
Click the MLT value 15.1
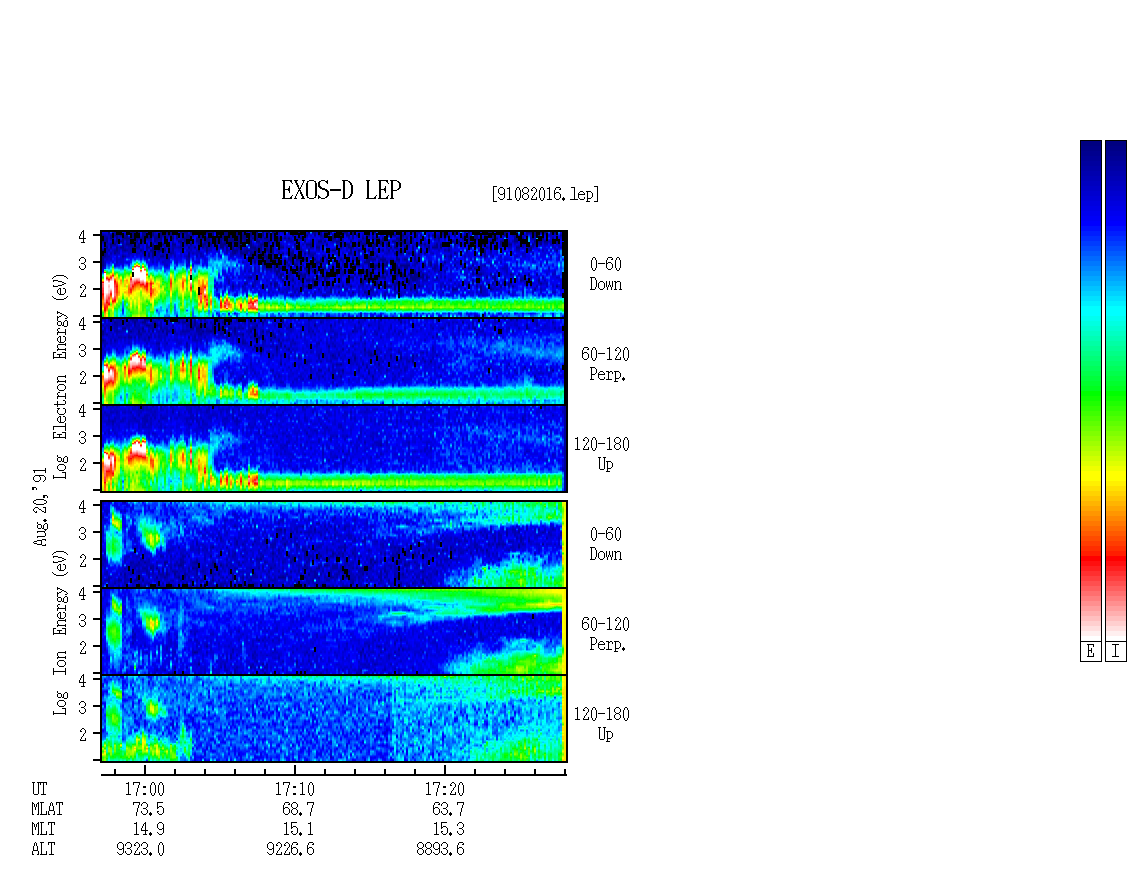[x=298, y=830]
